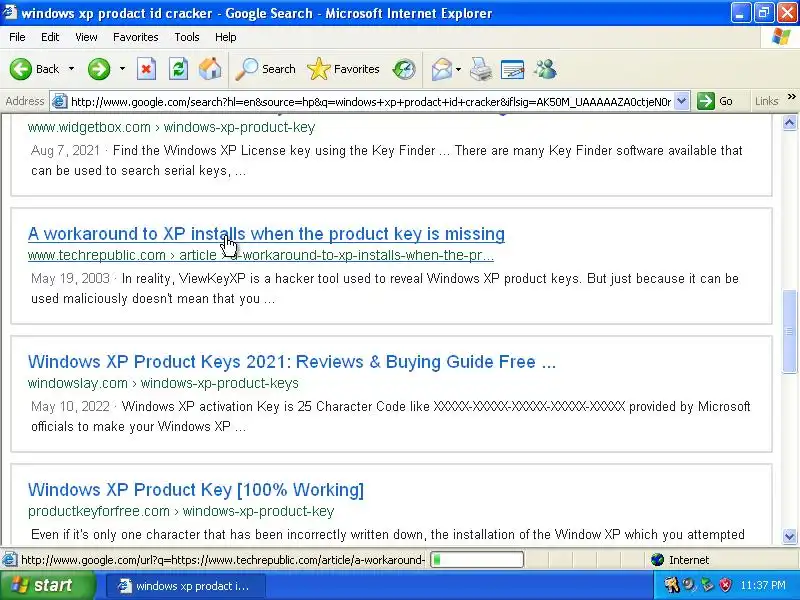This screenshot has width=800, height=600.
Task: Click the Internet zone globe in status bar
Action: (x=657, y=560)
